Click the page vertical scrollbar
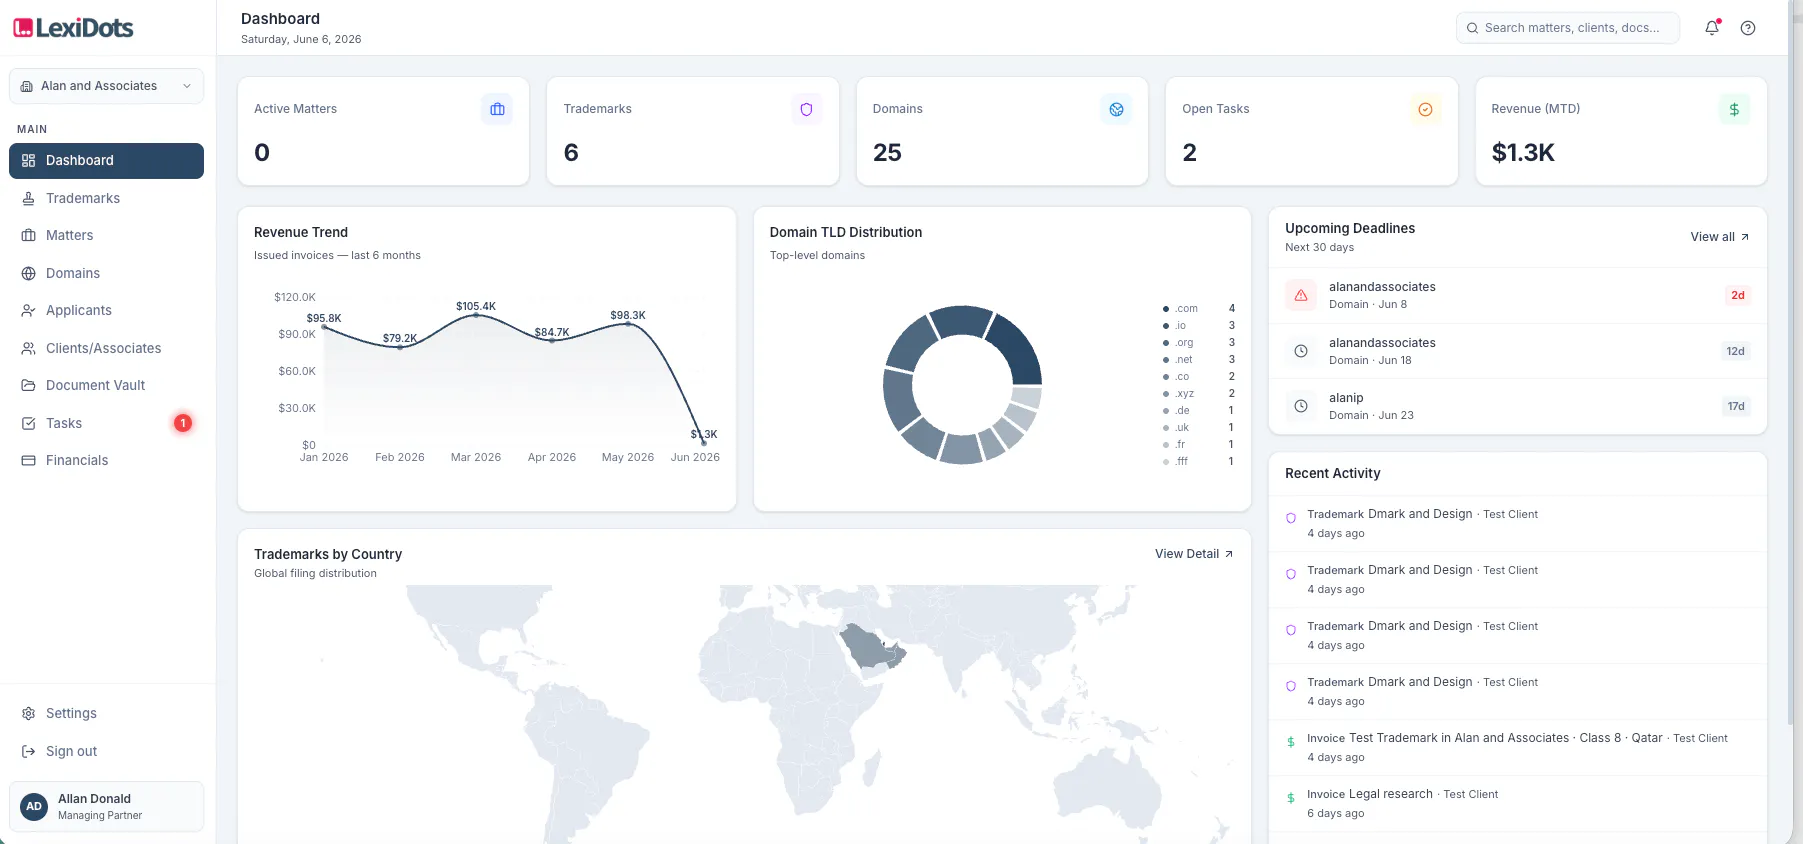This screenshot has height=844, width=1803. [x=1790, y=360]
